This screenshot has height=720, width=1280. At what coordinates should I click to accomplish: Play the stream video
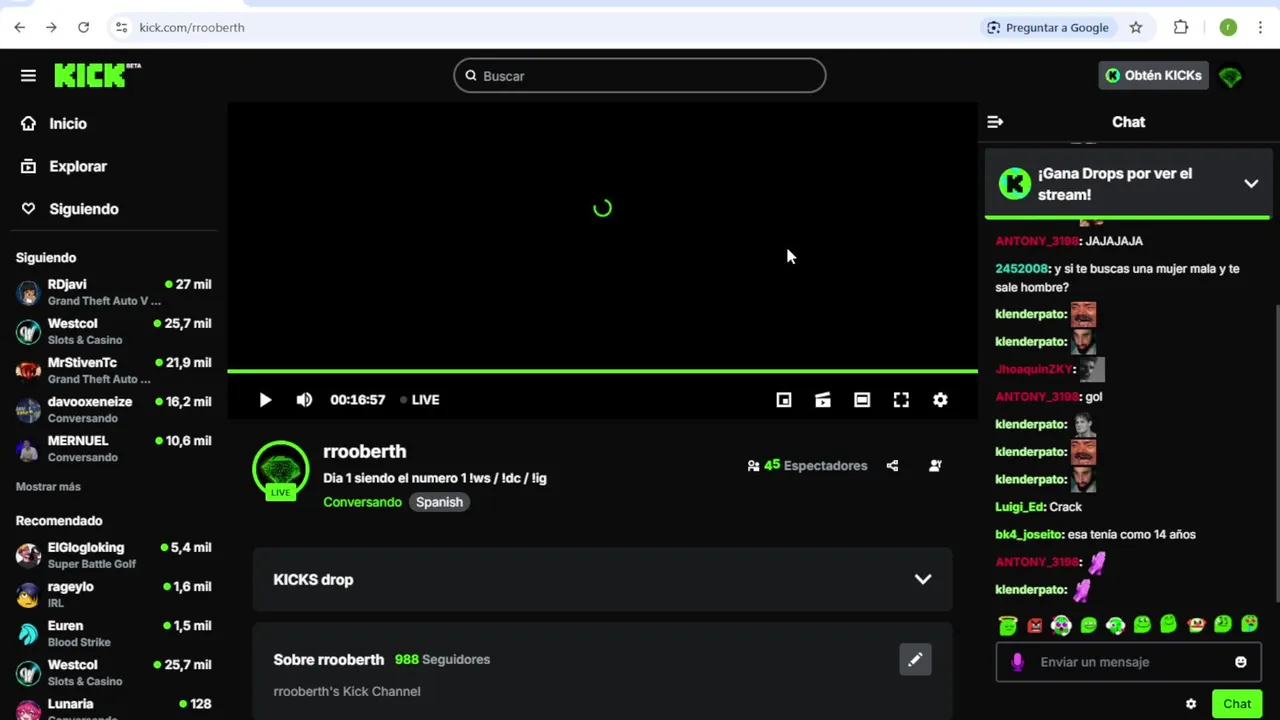265,400
